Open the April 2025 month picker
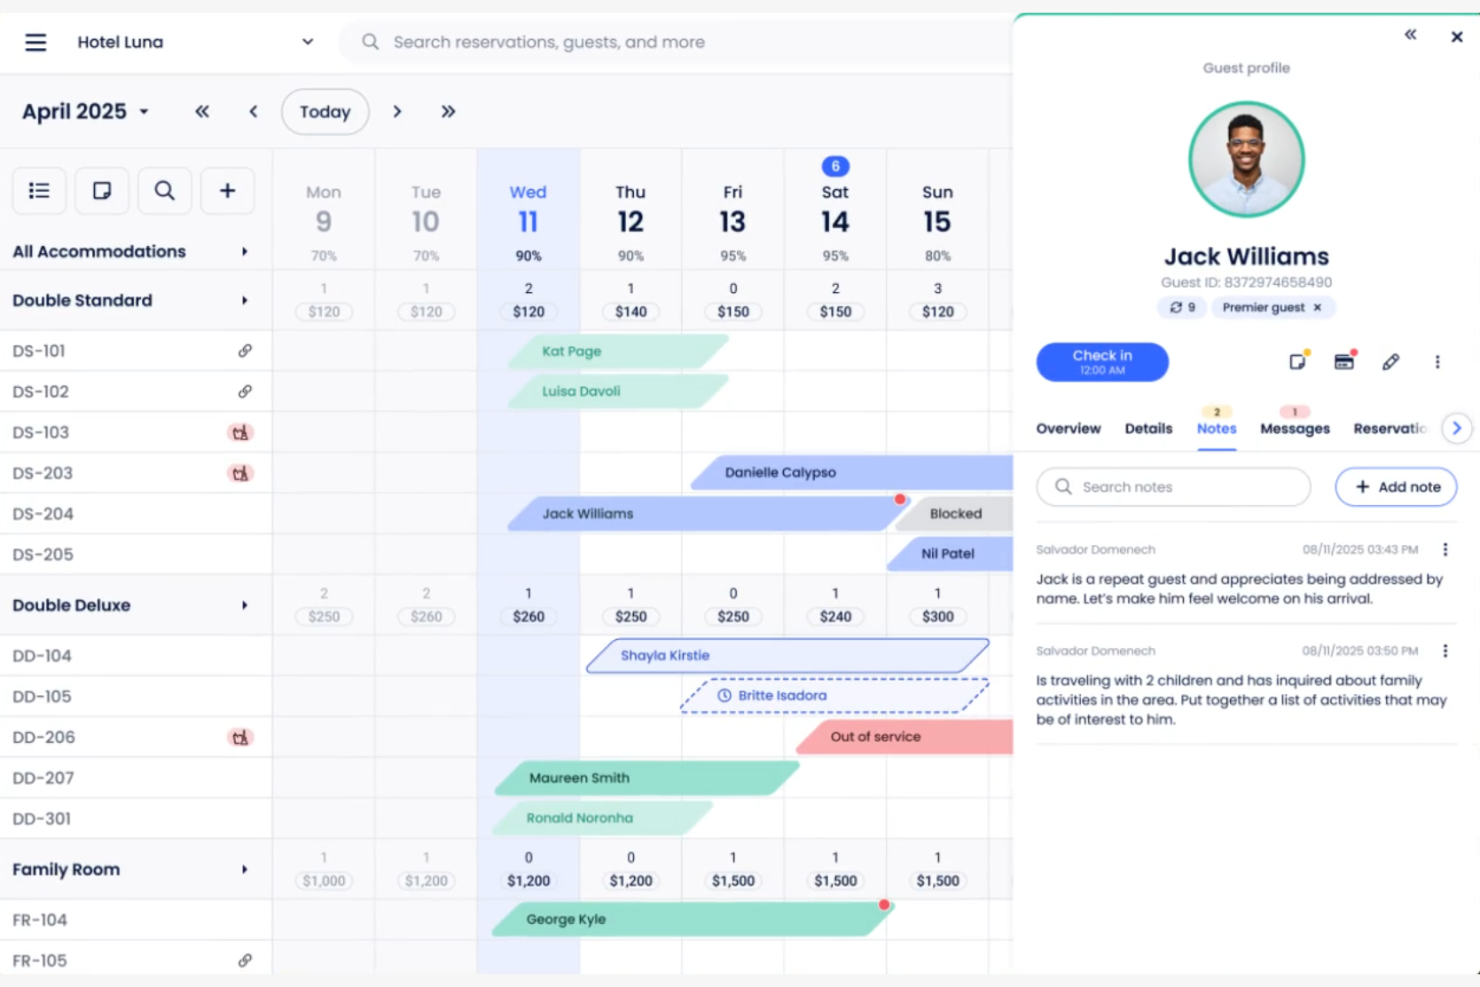This screenshot has width=1480, height=987. 85,111
